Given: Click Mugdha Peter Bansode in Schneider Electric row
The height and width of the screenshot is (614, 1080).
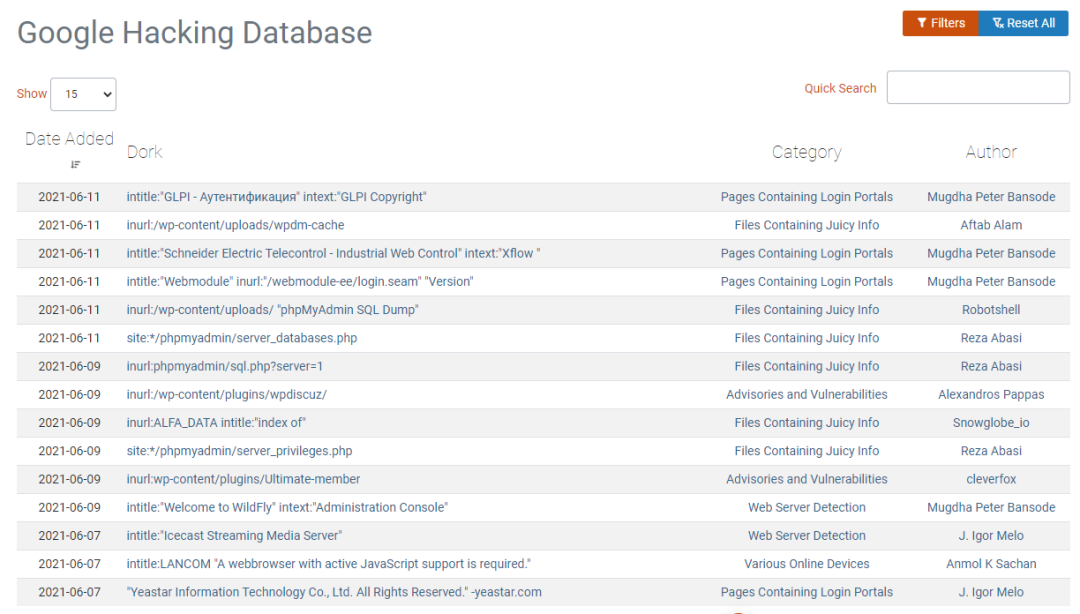Looking at the screenshot, I should coord(991,254).
